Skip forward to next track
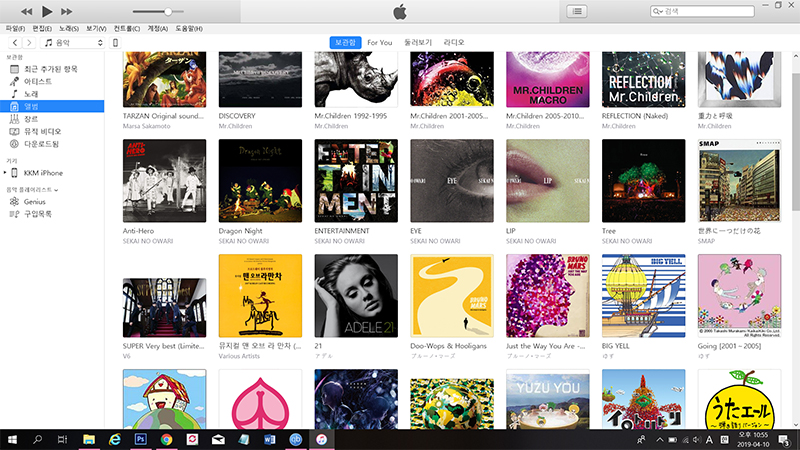800x450 pixels. coord(67,11)
